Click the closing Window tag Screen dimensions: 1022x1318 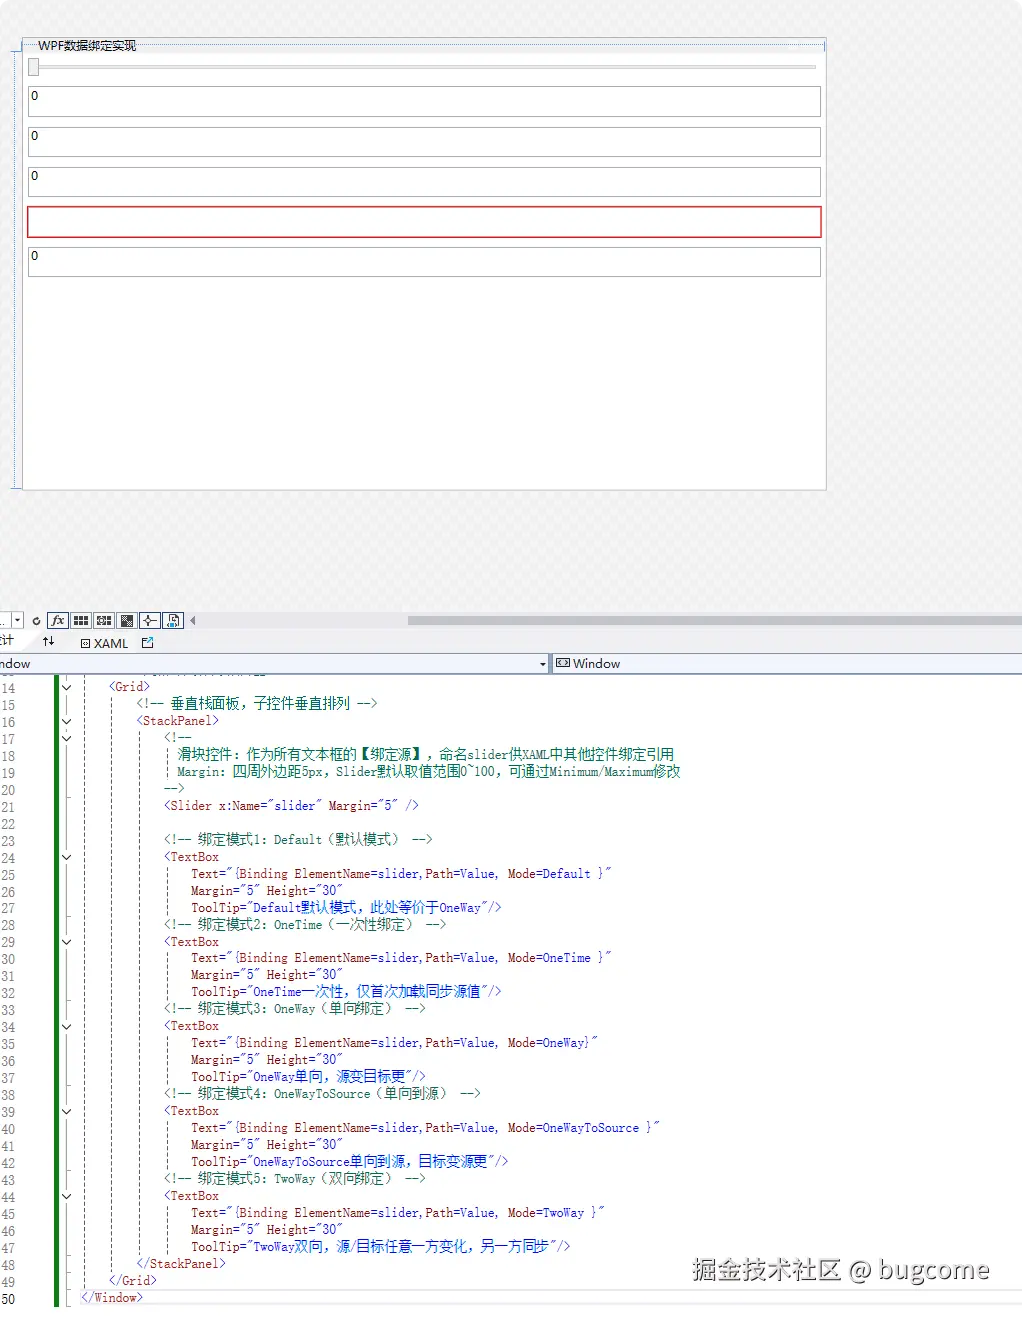(x=112, y=1298)
